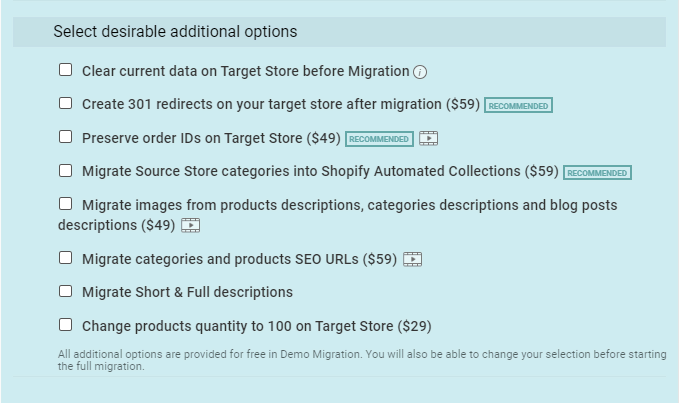The image size is (679, 403).
Task: Enable Clear current data on Target Store checkbox
Action: [x=66, y=70]
